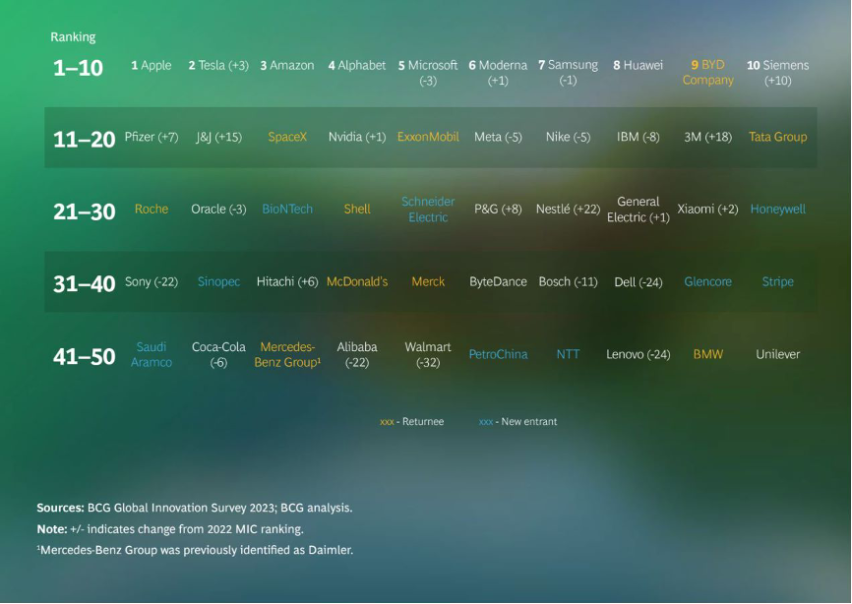Select '2 Tesla (+3)' entry

[x=218, y=65]
